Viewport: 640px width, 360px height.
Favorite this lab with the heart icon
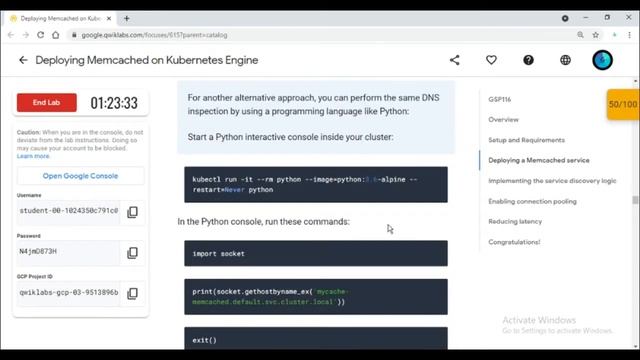tap(491, 60)
